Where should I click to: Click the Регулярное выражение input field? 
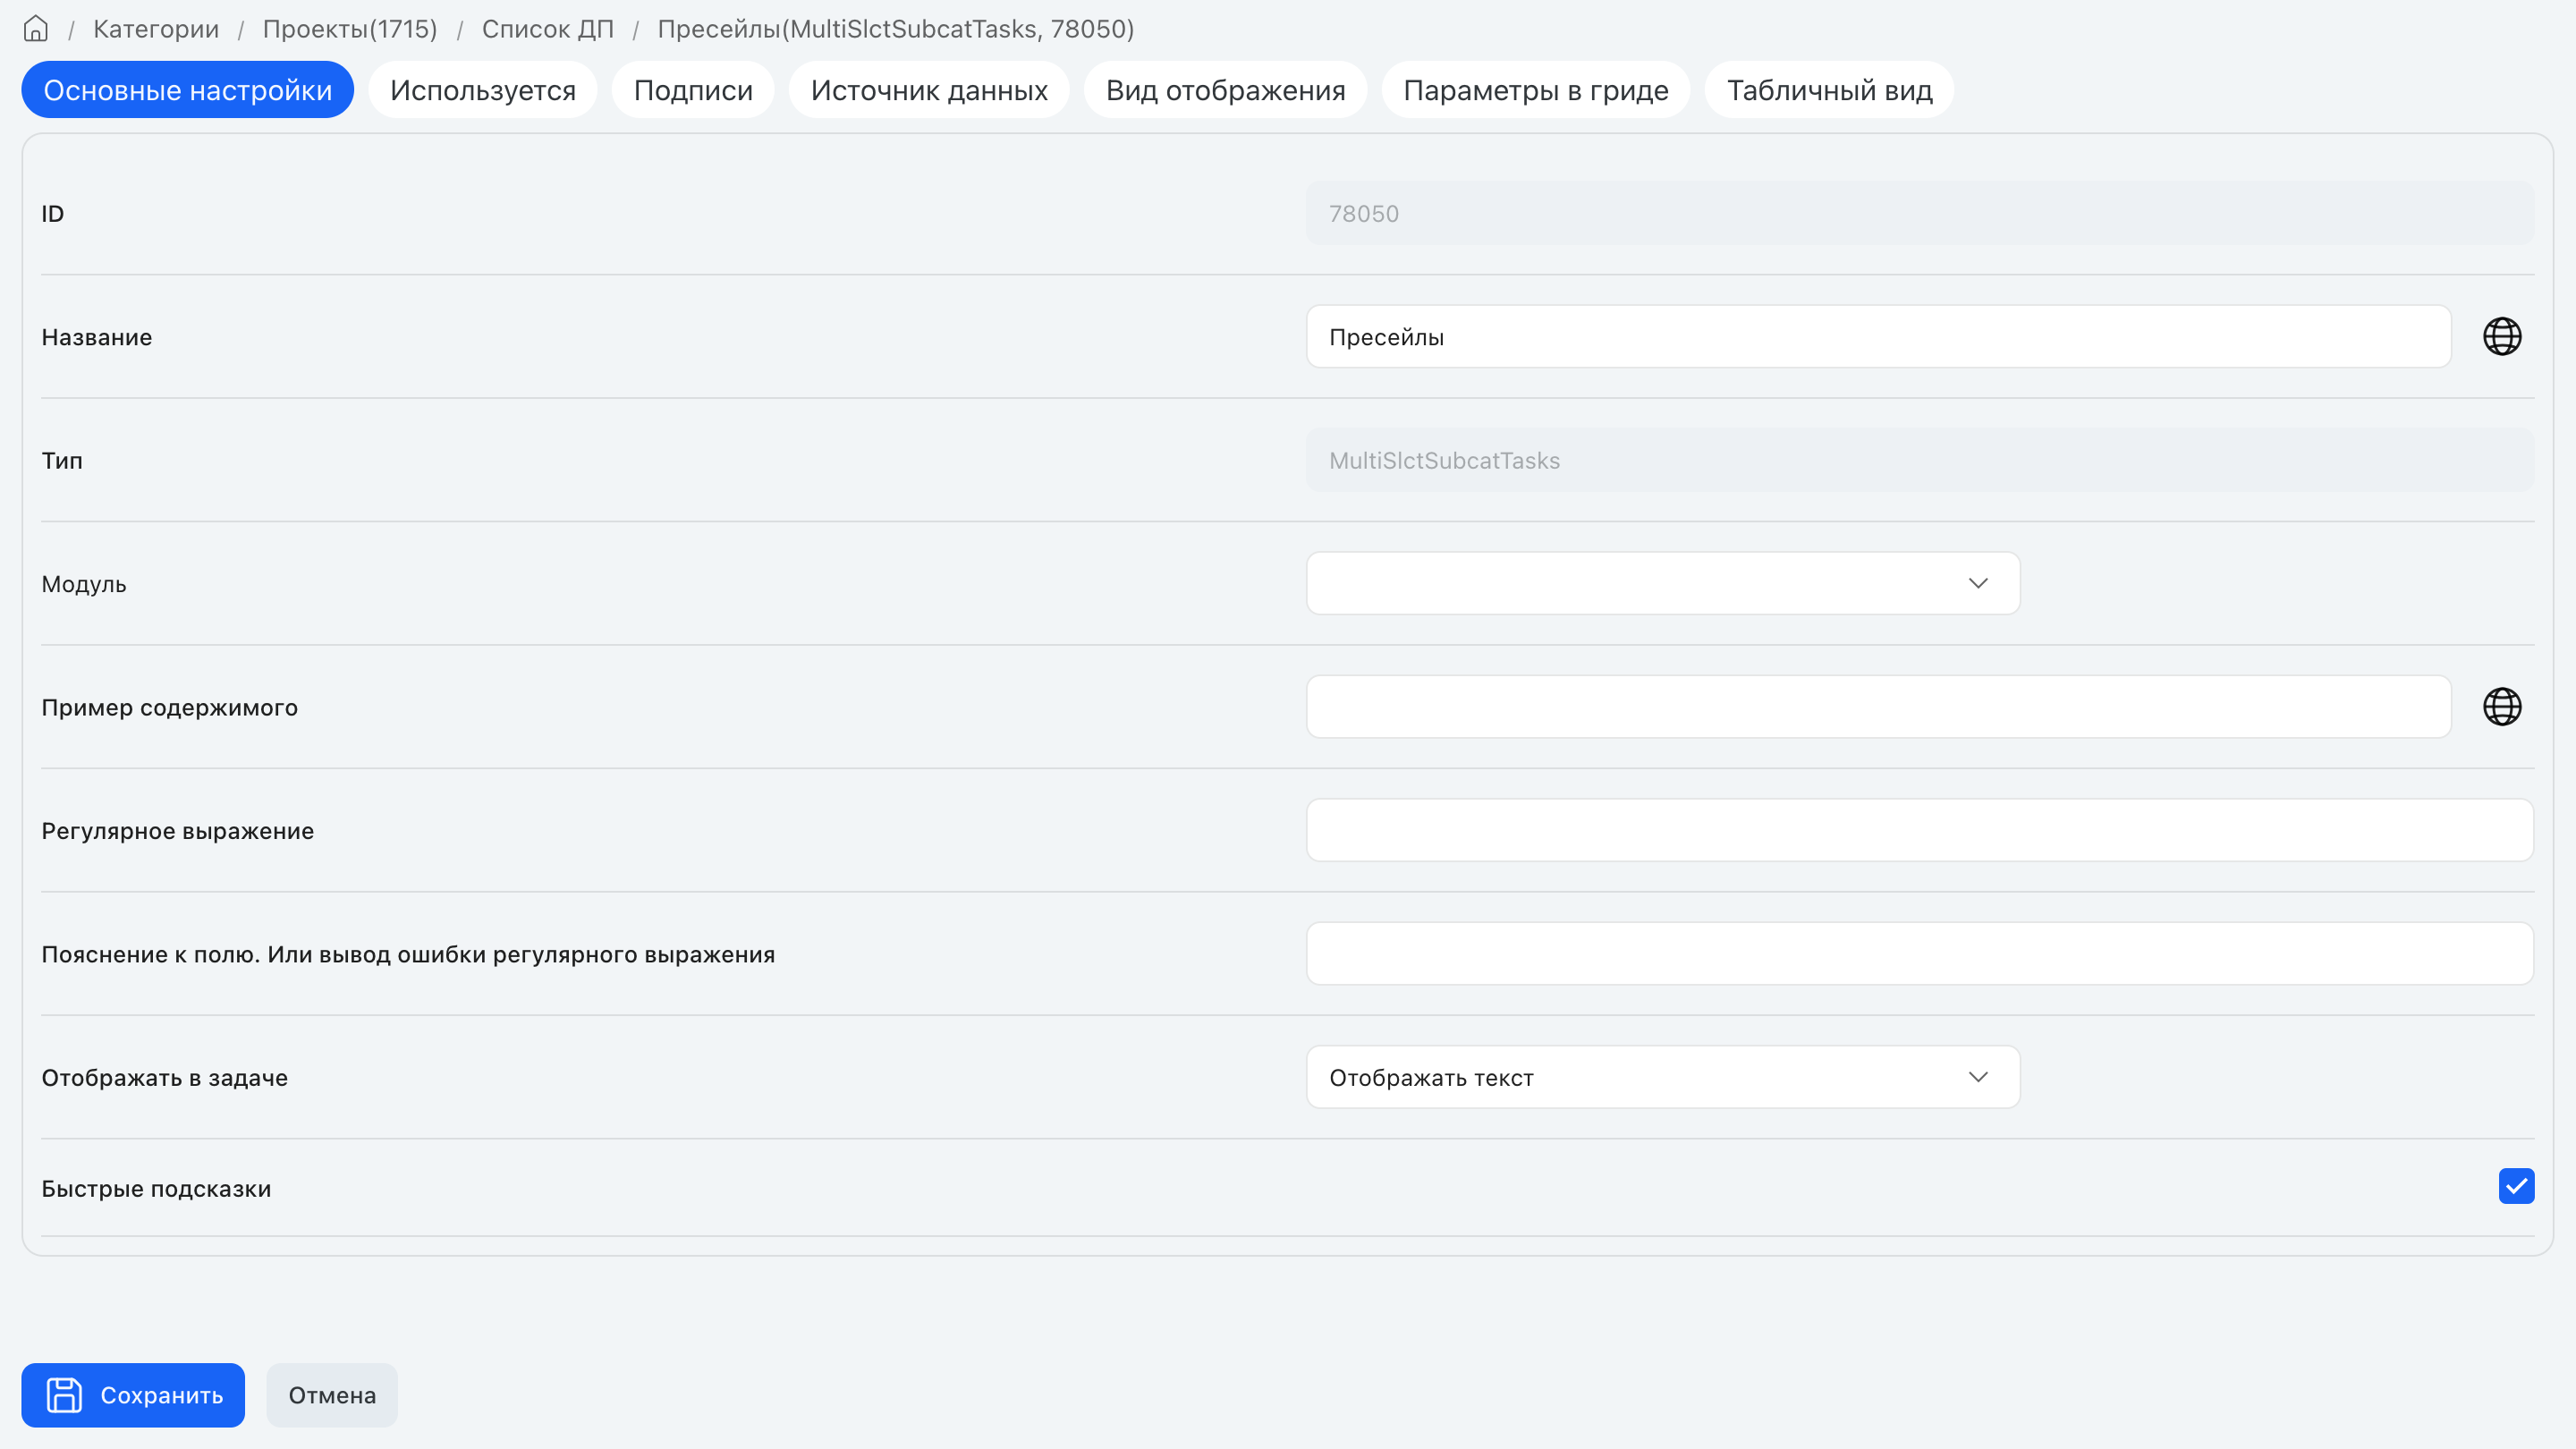(1920, 830)
